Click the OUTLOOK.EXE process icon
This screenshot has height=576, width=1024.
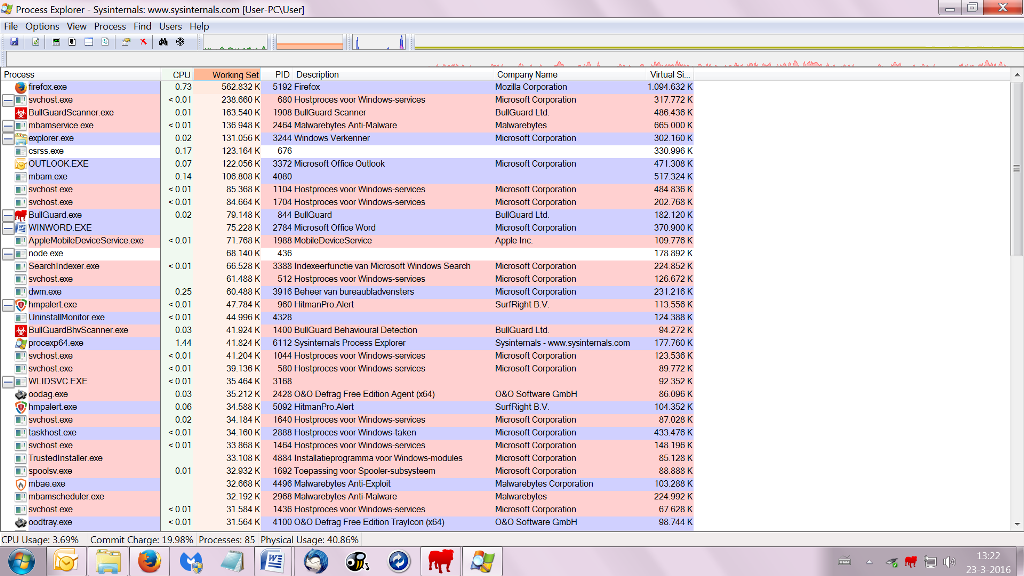(x=20, y=164)
